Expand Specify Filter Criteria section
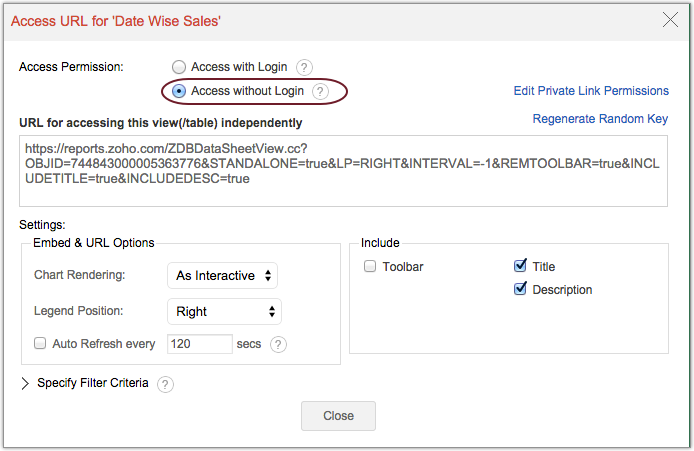 [x=25, y=383]
